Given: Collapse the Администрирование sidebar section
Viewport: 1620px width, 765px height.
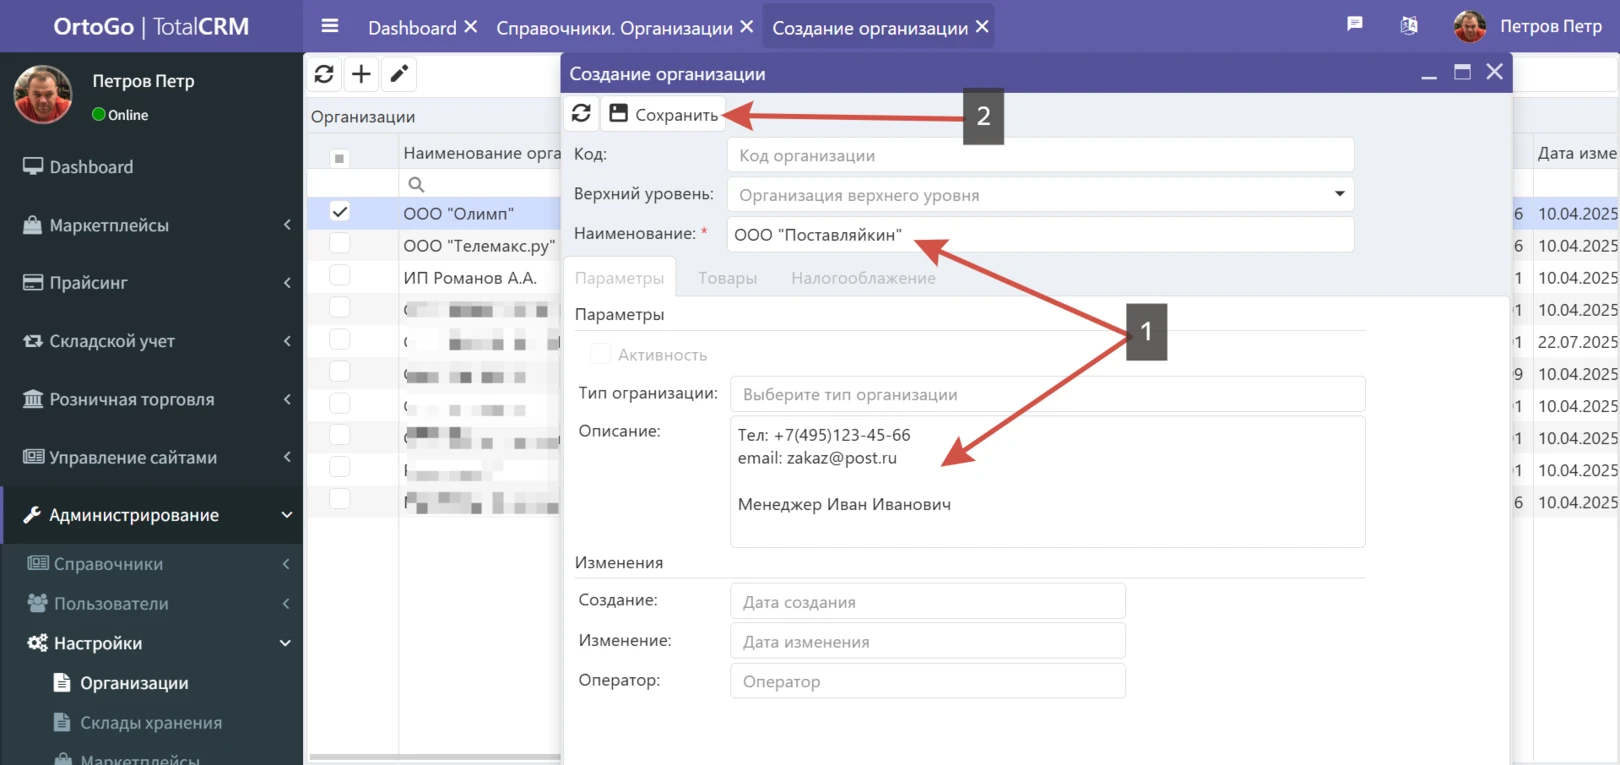Looking at the screenshot, I should point(150,515).
